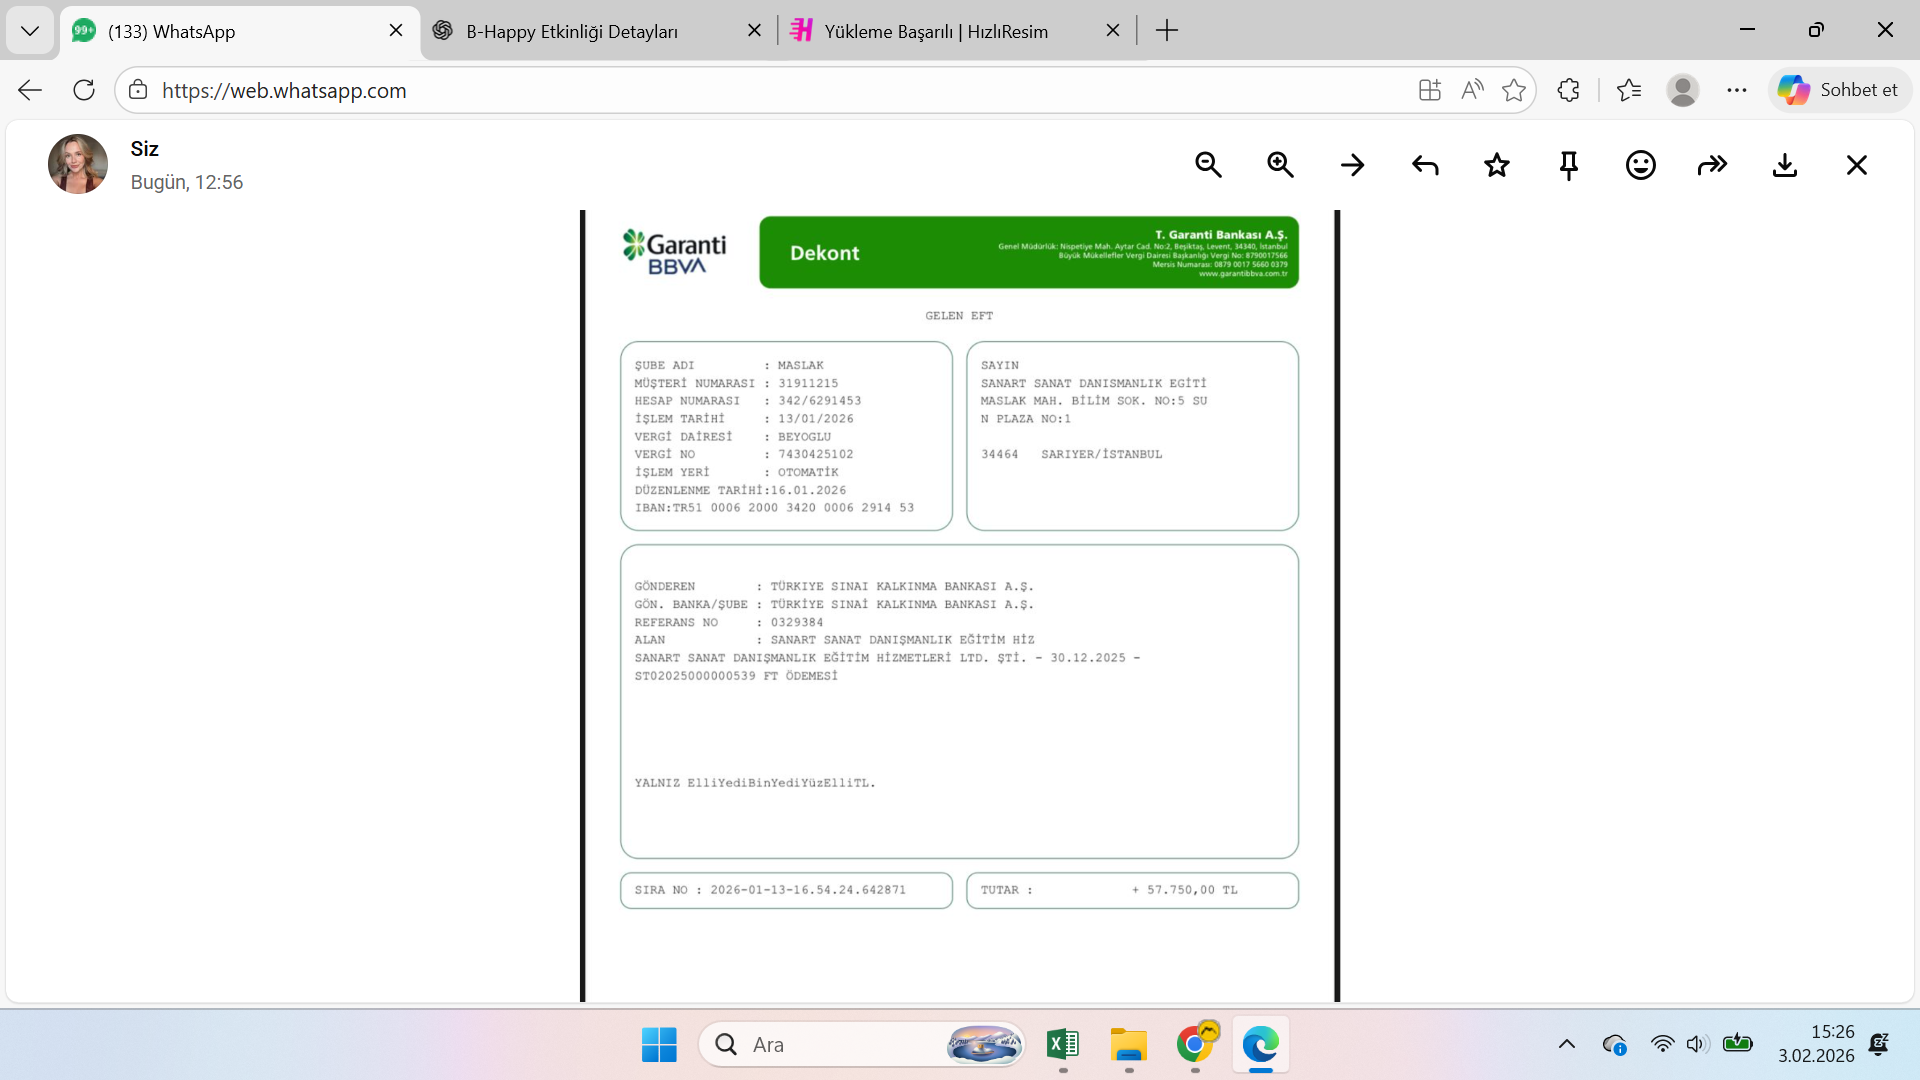Show hidden system tray icons
Image resolution: width=1920 pixels, height=1080 pixels.
(x=1567, y=1045)
